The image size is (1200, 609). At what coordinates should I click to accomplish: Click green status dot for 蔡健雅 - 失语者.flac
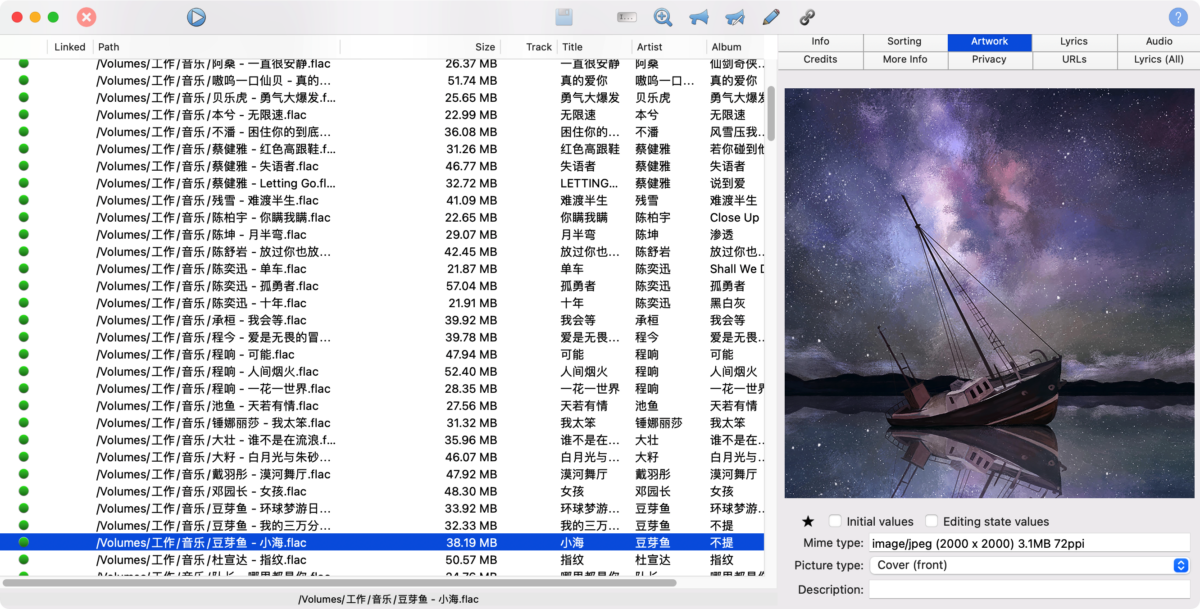coord(23,166)
